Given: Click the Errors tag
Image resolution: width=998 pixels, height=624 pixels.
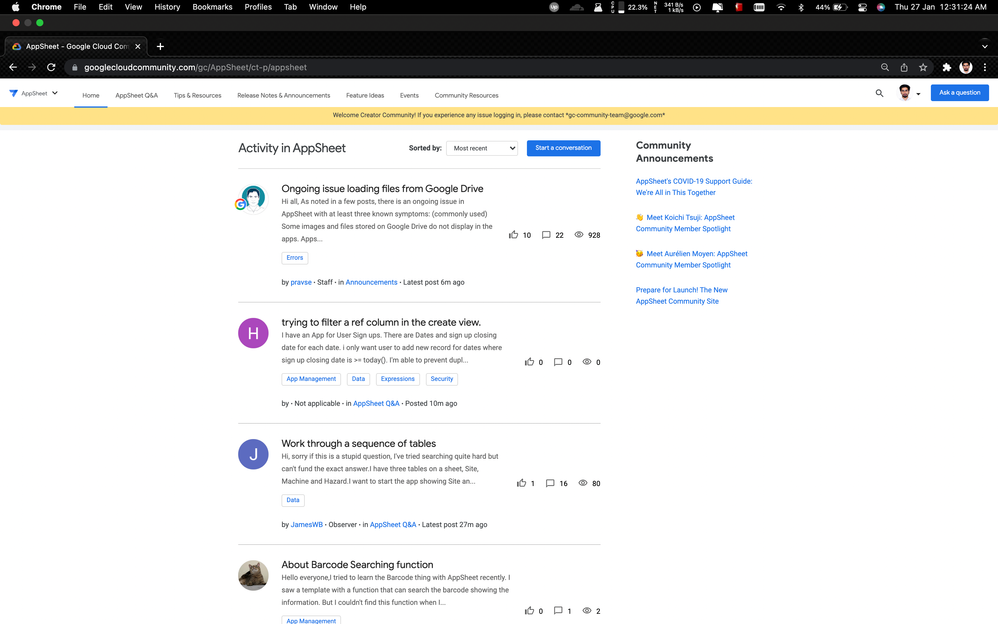Looking at the screenshot, I should 295,258.
